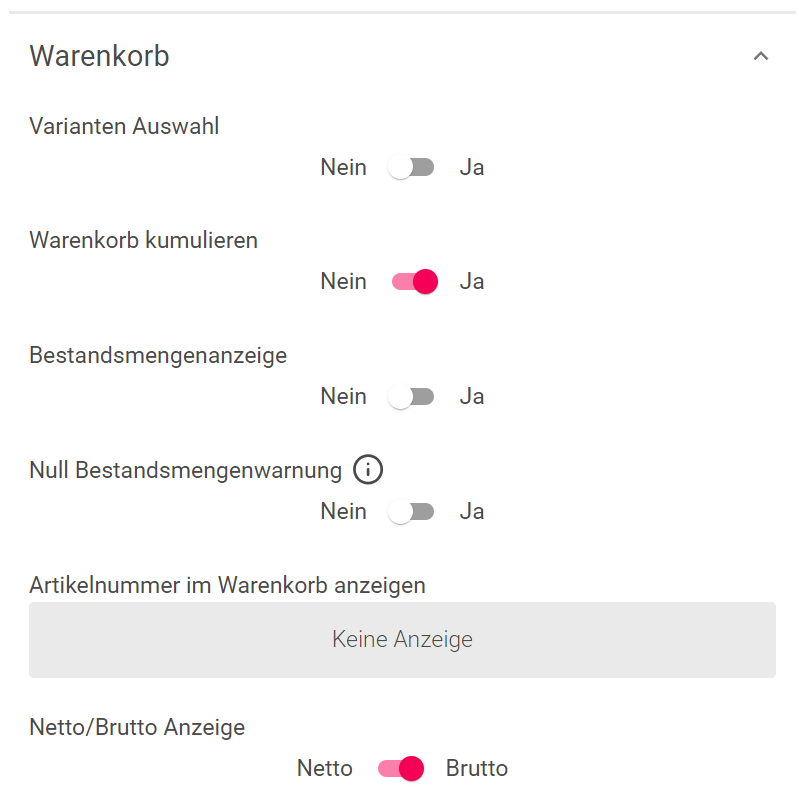This screenshot has height=801, width=799.
Task: Click Ja label for Warenkorb kumulieren
Action: pyautogui.click(x=472, y=282)
